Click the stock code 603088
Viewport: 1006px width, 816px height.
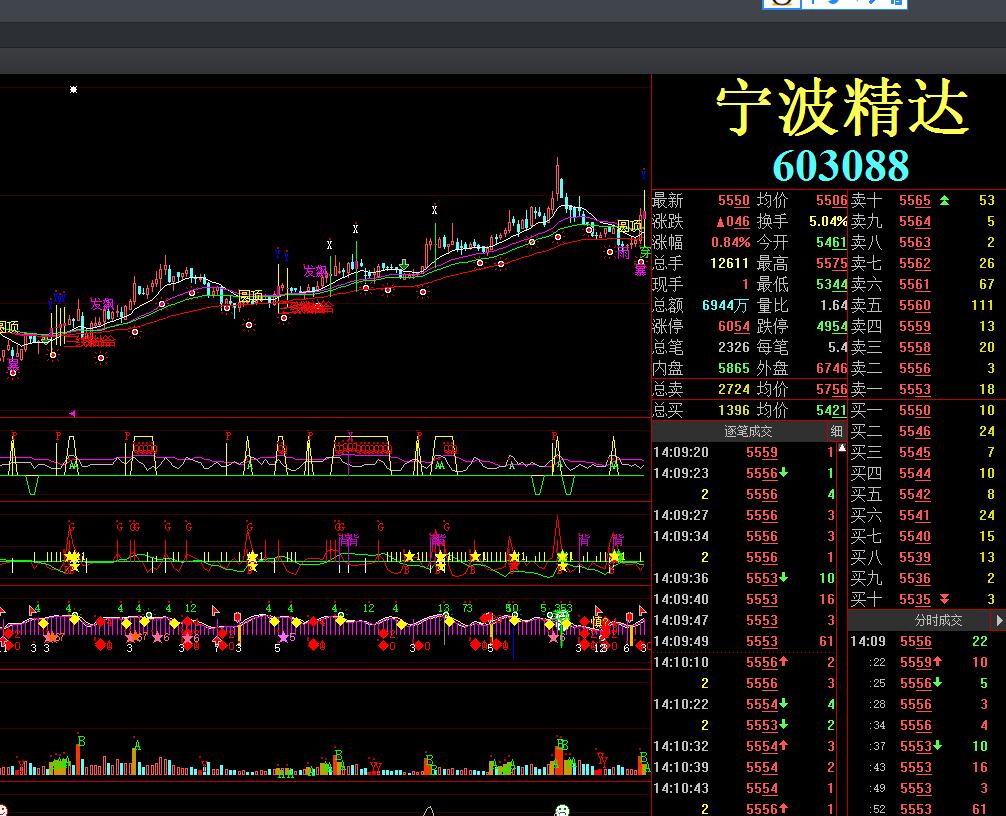tap(840, 166)
